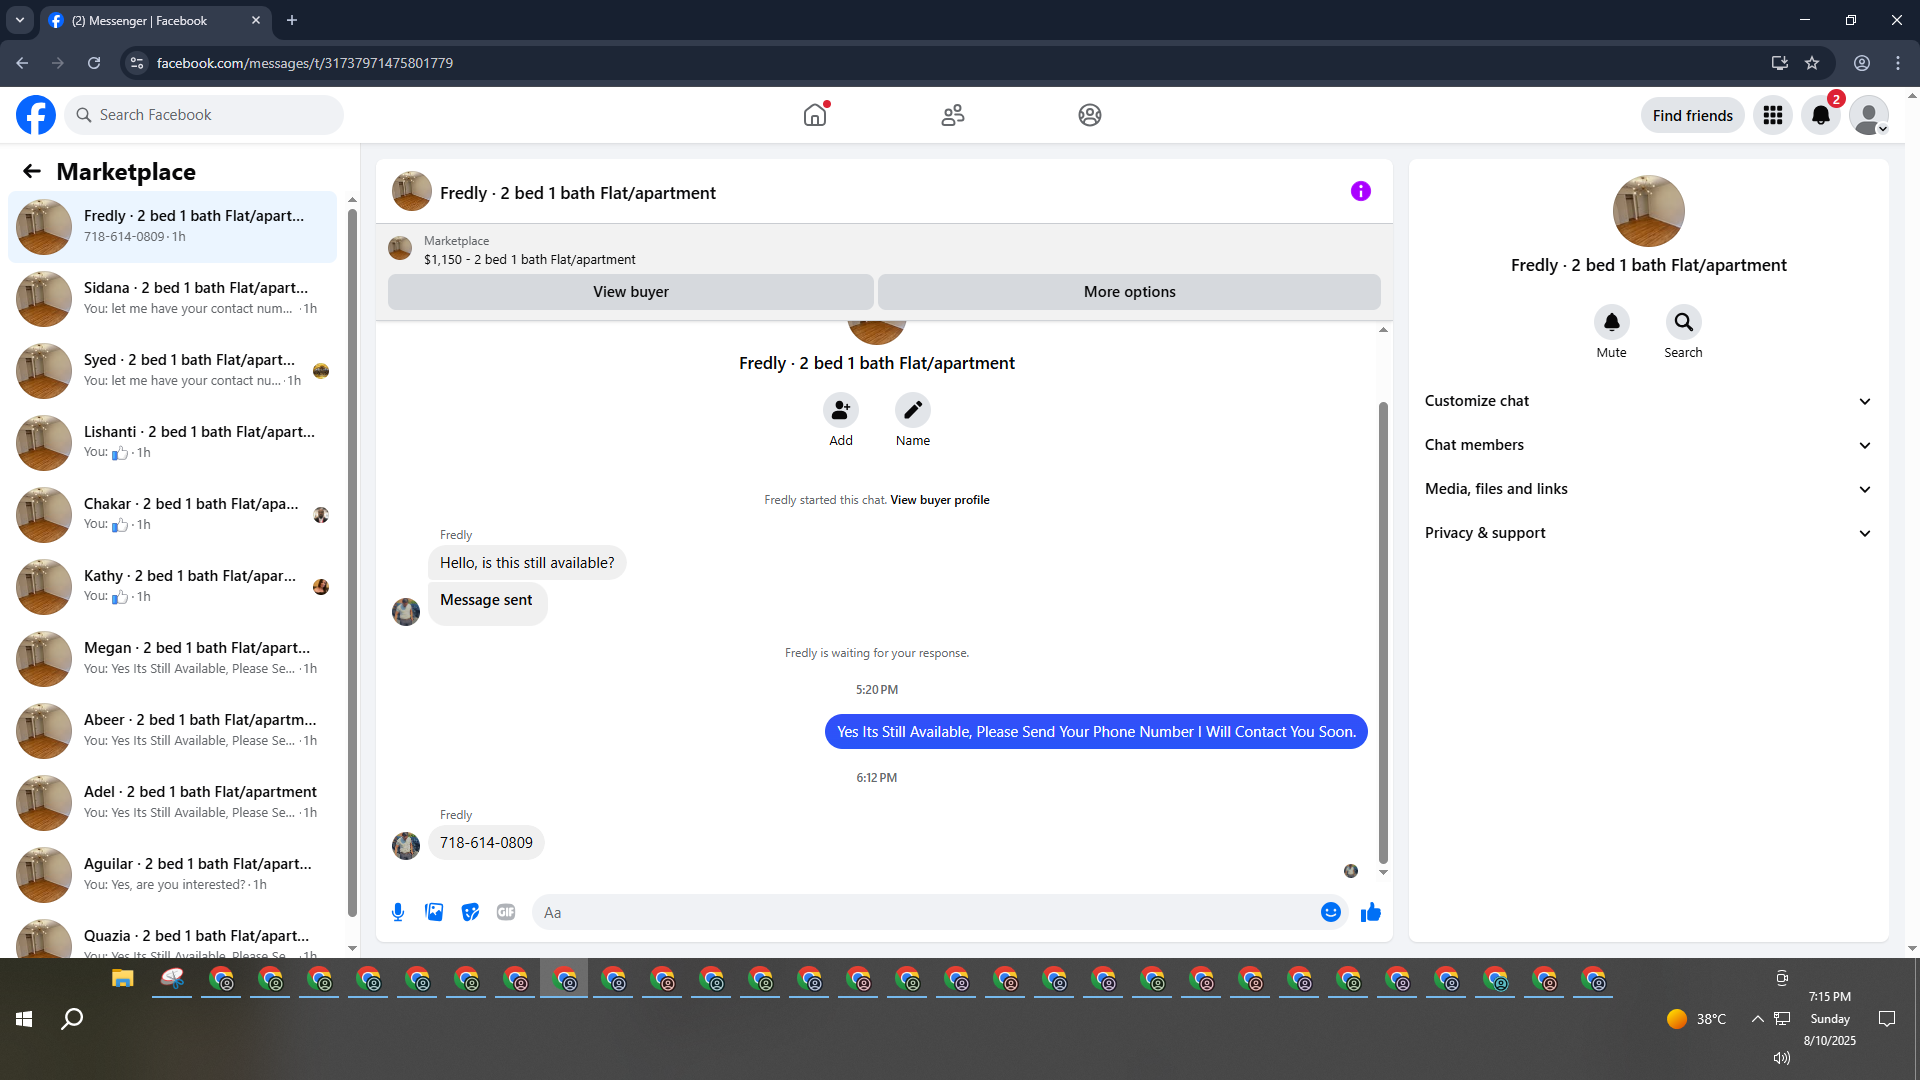1920x1080 pixels.
Task: Click the voice clip microphone icon
Action: tap(398, 912)
